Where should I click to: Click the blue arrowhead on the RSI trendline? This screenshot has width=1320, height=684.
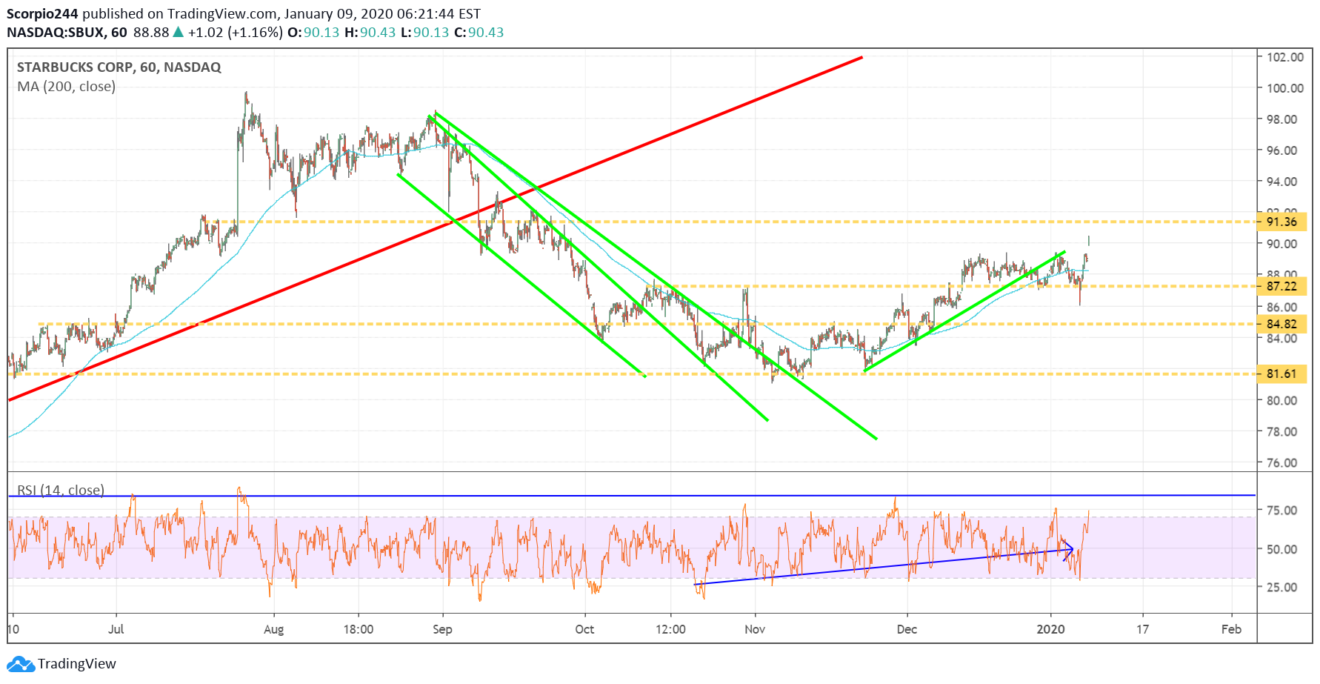tap(1068, 548)
